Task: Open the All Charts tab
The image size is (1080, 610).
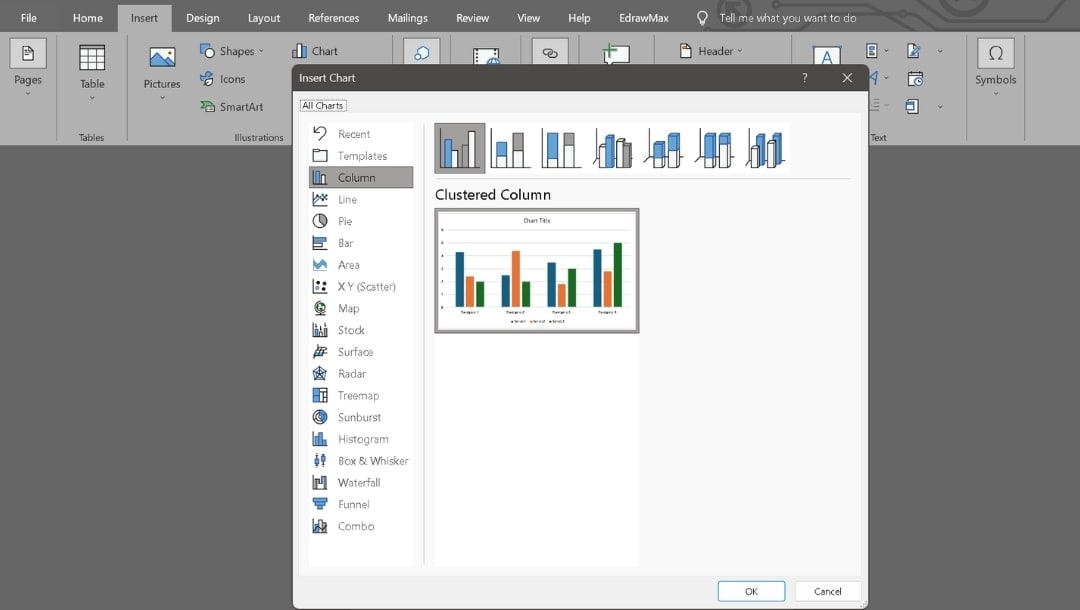Action: pos(322,104)
